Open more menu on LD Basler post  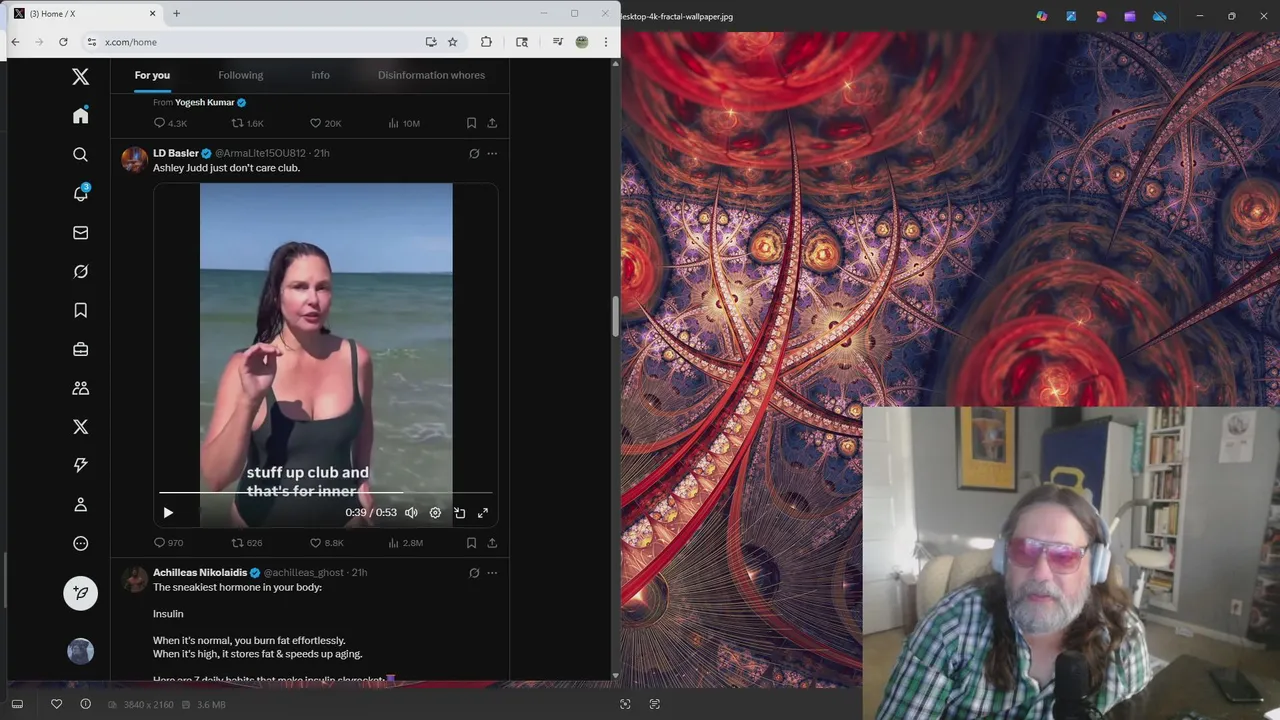(492, 154)
